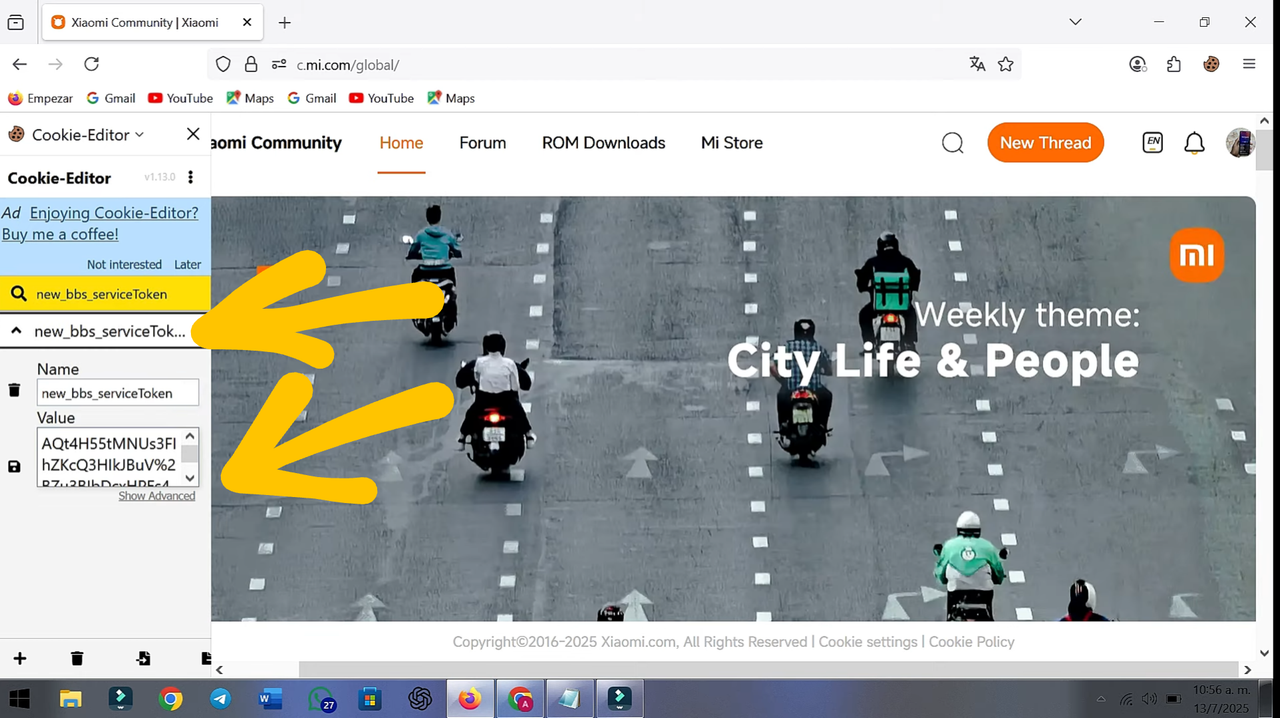Click Show Advanced link

click(157, 496)
